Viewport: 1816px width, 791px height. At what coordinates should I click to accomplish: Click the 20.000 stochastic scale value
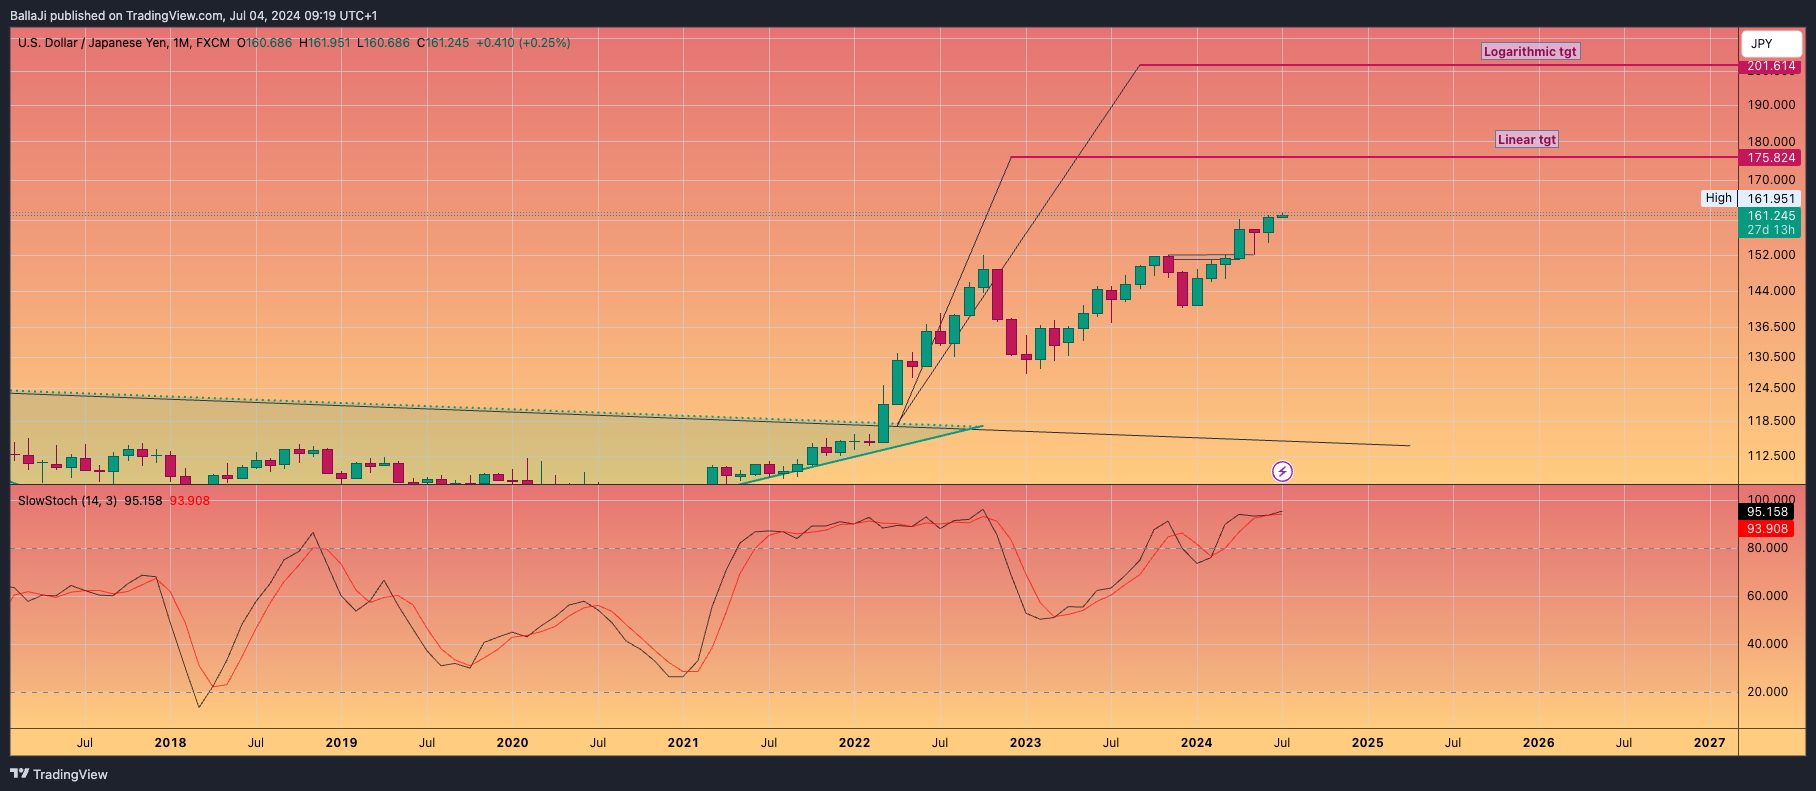1767,692
